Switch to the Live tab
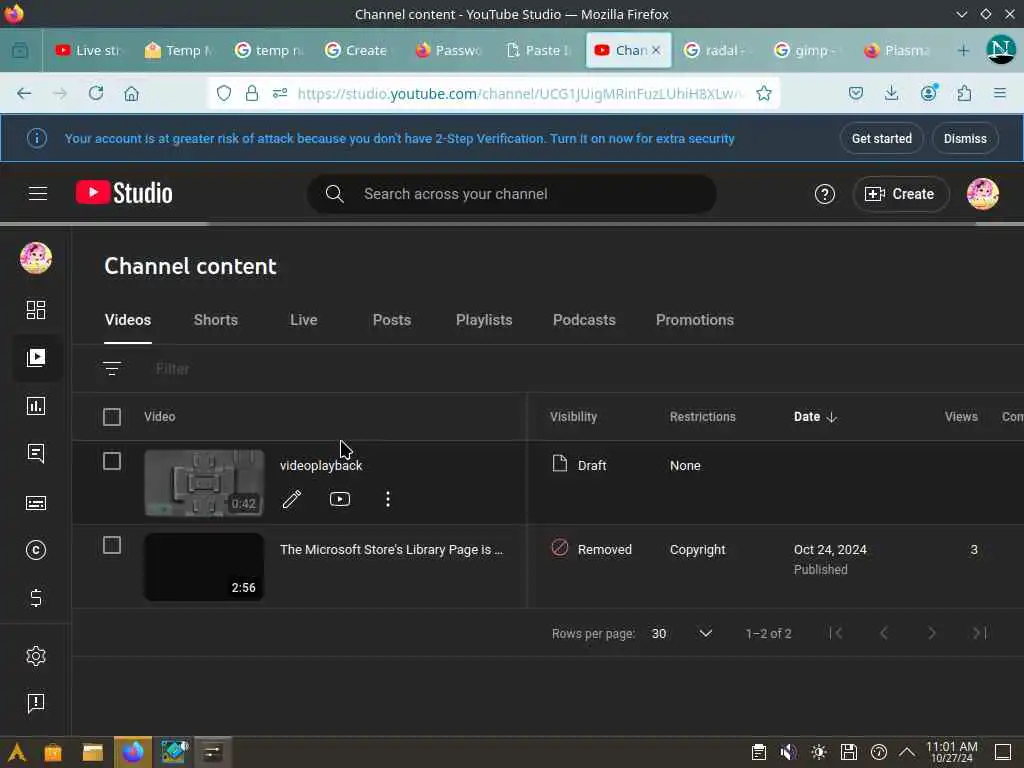The image size is (1024, 768). tap(304, 320)
